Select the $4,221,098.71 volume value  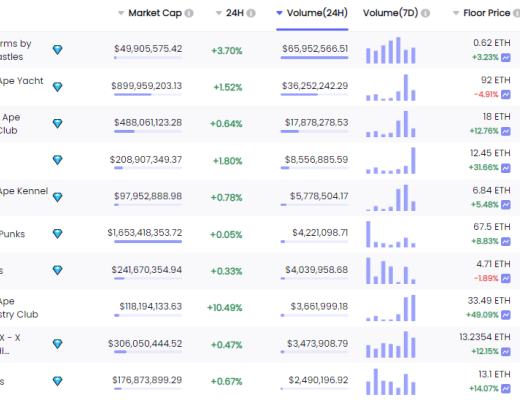(320, 233)
